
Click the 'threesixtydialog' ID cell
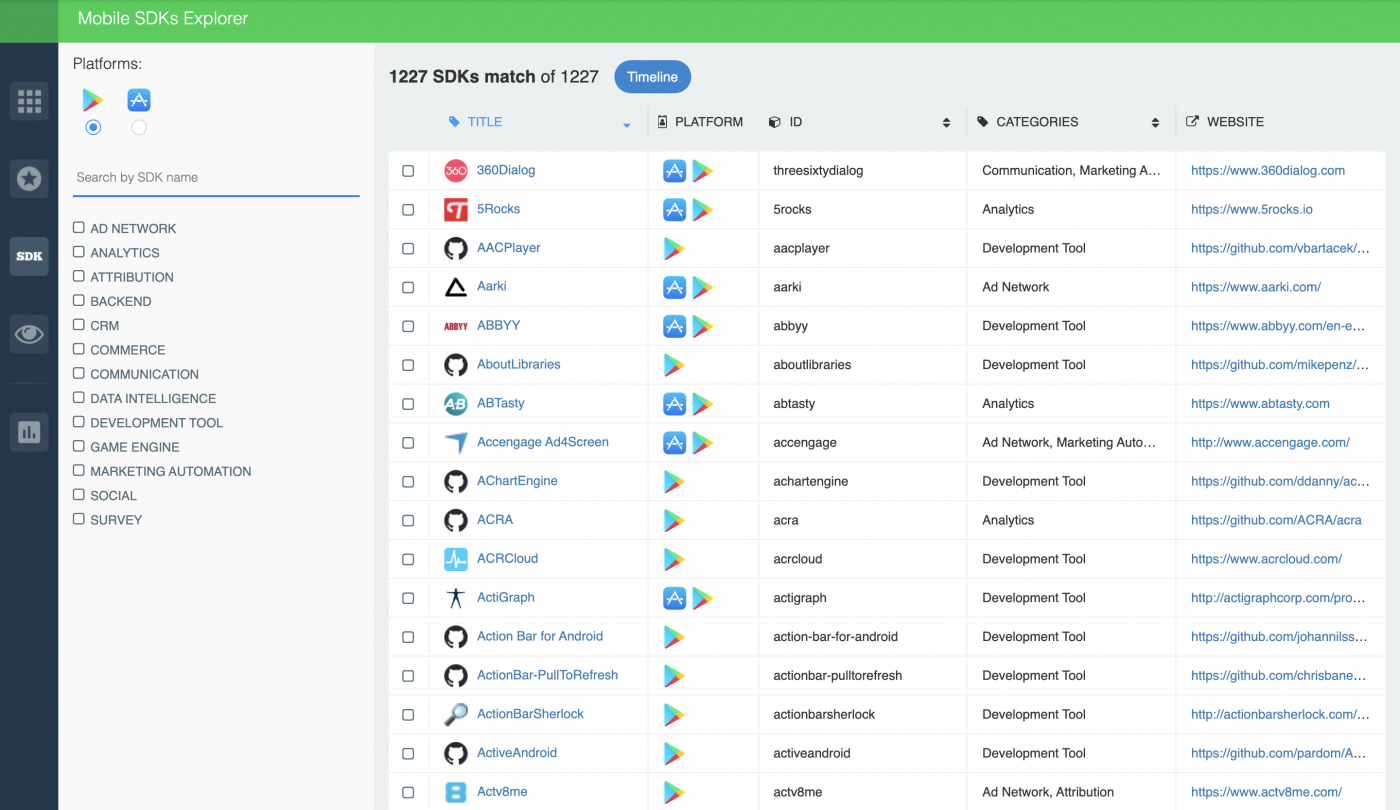click(818, 171)
